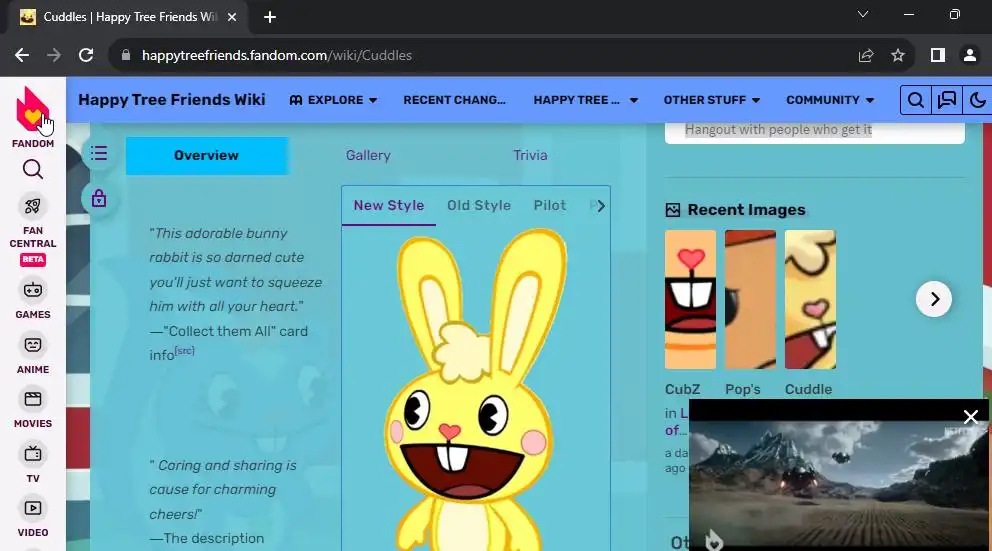992x551 pixels.
Task: Click the page protection lock icon
Action: coord(99,199)
